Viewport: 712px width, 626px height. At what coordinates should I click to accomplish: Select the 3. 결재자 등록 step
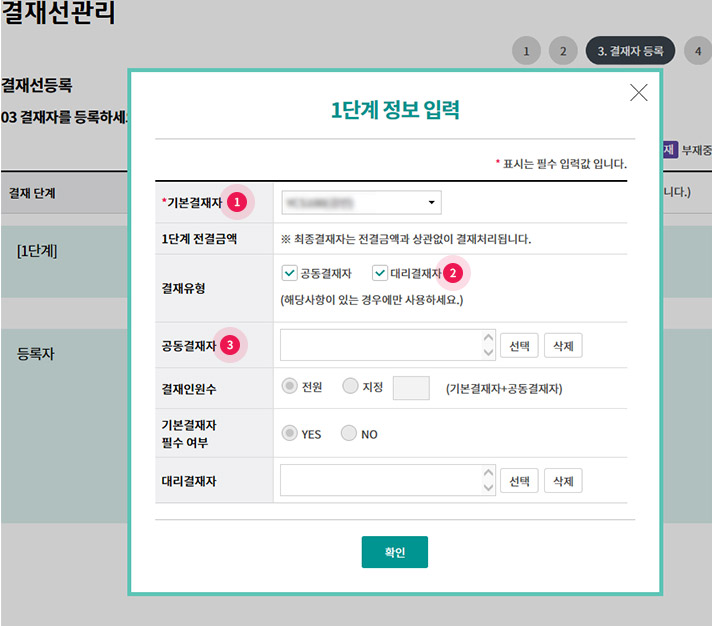[x=630, y=51]
